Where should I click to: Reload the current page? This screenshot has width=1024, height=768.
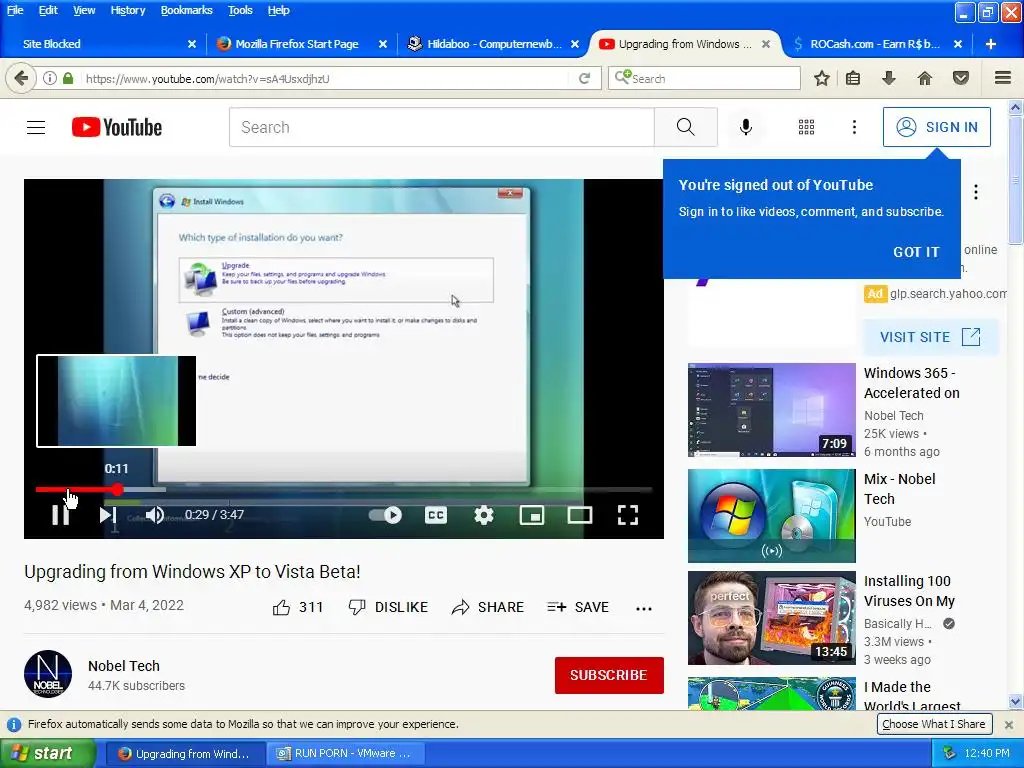[x=584, y=78]
